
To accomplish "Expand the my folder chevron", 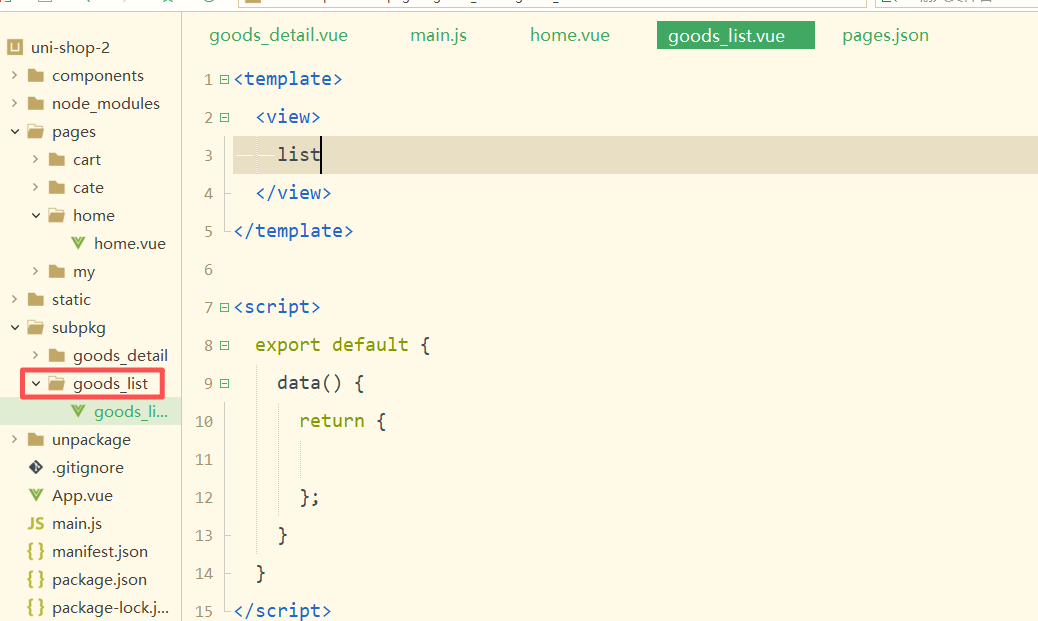I will pyautogui.click(x=36, y=271).
